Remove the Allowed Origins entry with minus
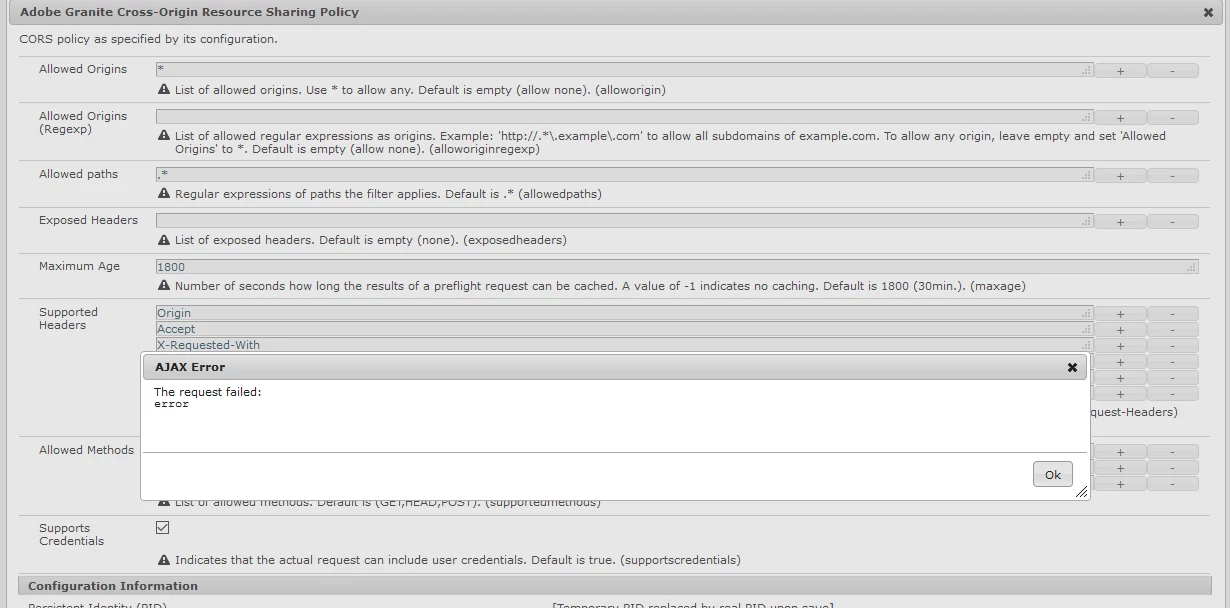The height and width of the screenshot is (608, 1230). coord(1172,71)
